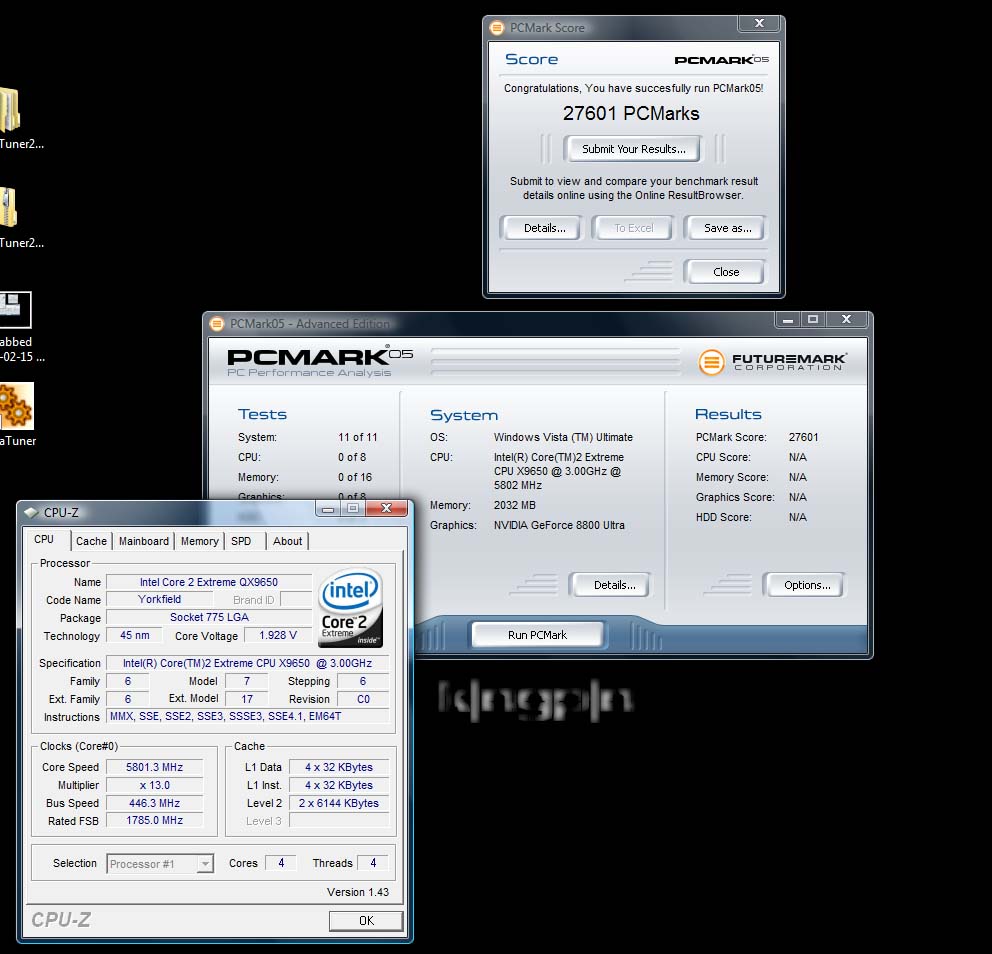Click the To Excel button
Viewport: 992px width, 954px height.
pyautogui.click(x=633, y=228)
